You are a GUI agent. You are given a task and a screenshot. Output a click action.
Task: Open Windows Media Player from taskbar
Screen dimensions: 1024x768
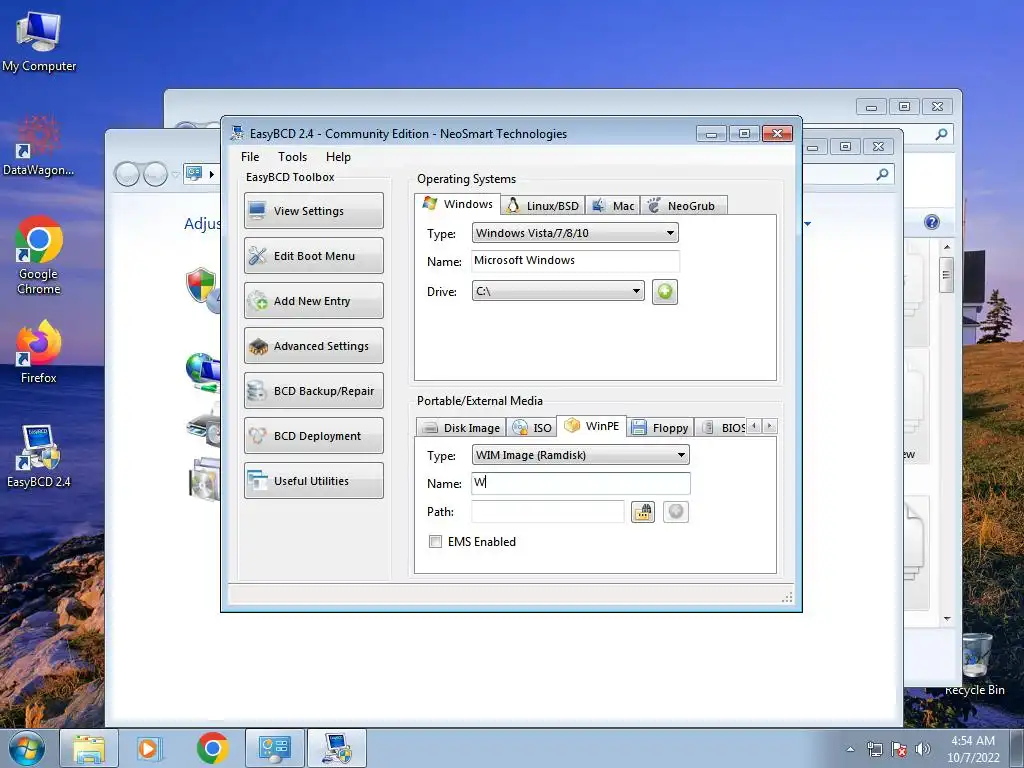(x=149, y=748)
